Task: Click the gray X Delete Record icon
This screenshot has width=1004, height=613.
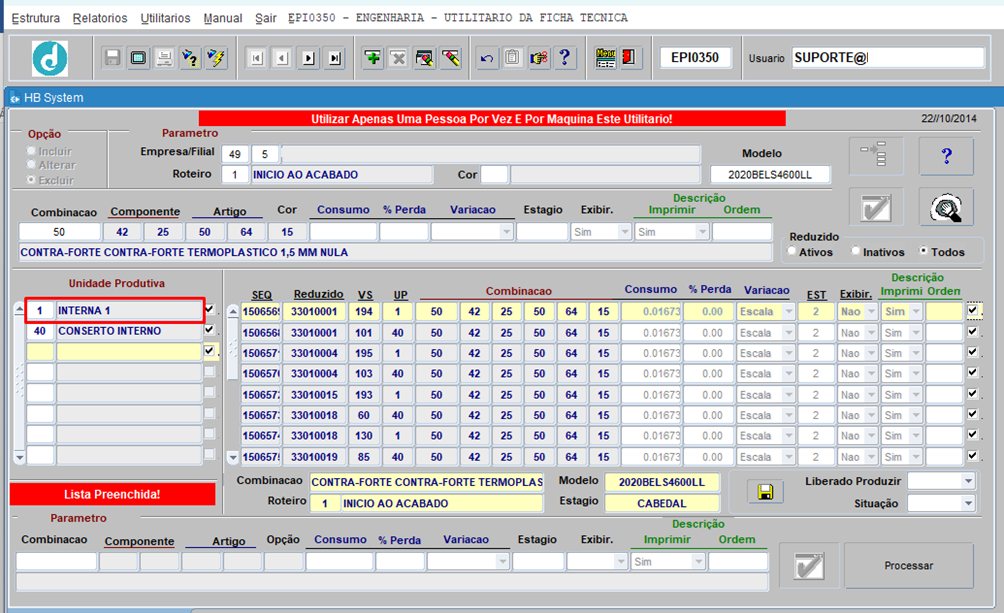Action: pos(398,58)
